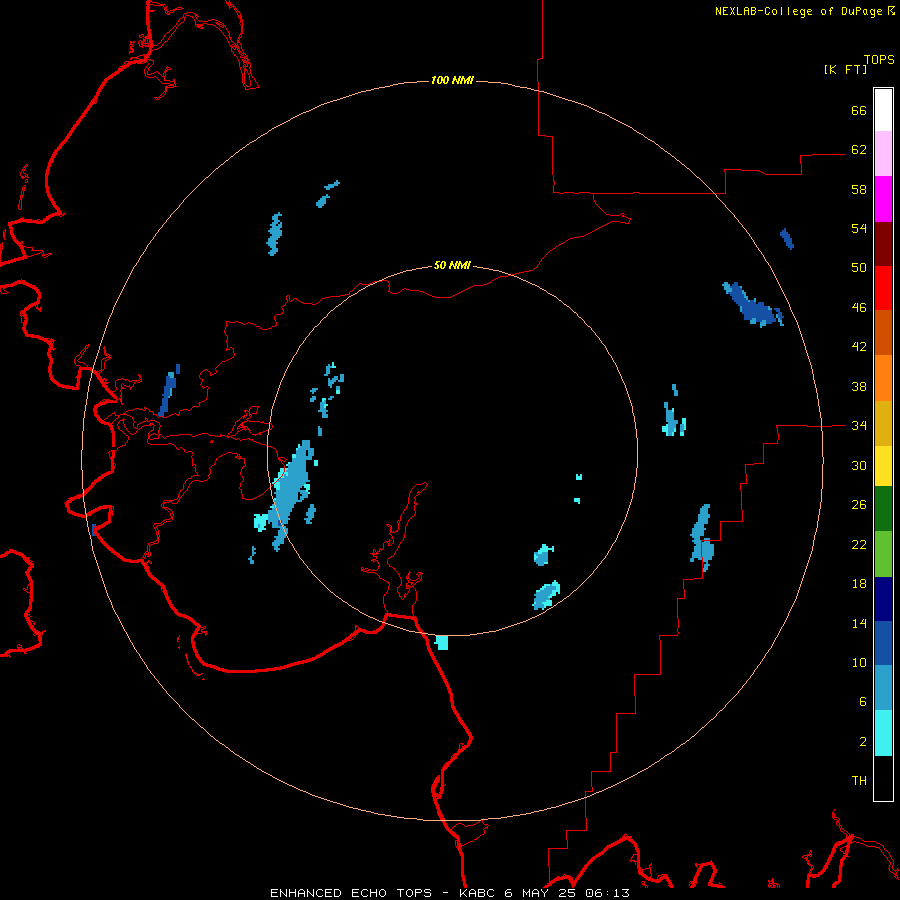Click the "14" legend value
The width and height of the screenshot is (900, 900).
pos(859,623)
